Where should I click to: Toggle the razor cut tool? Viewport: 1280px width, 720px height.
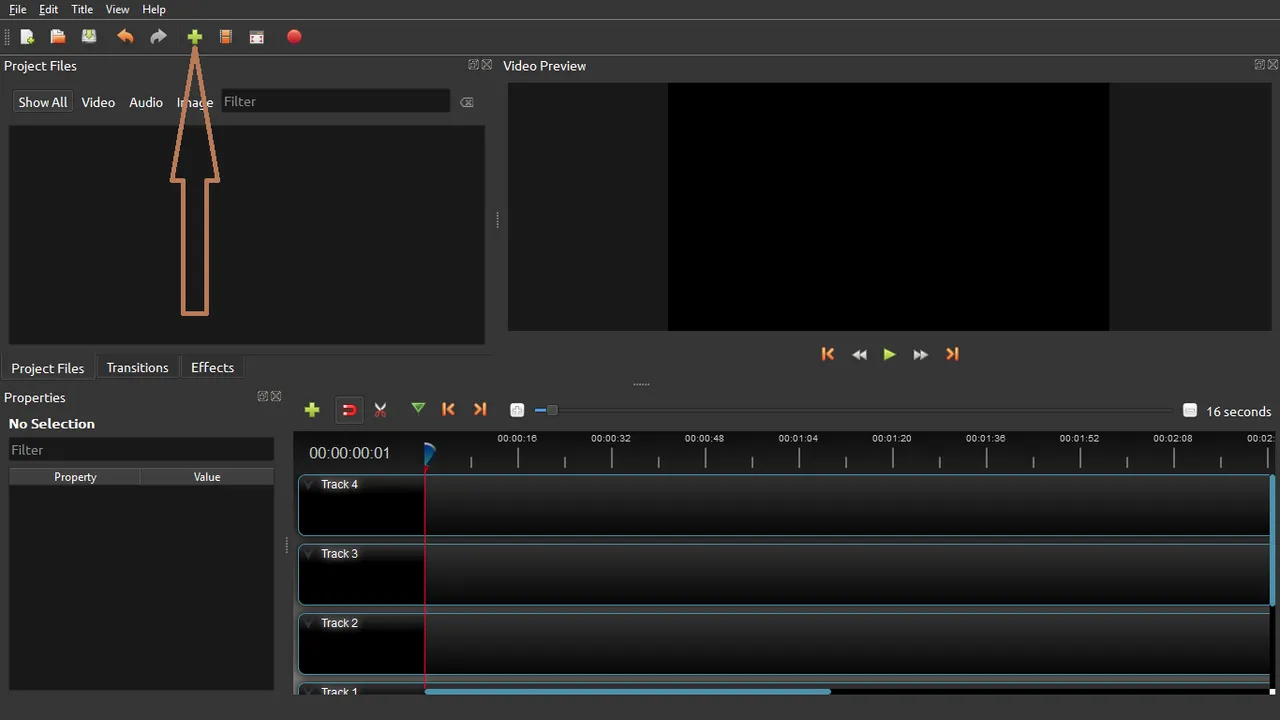coord(380,410)
